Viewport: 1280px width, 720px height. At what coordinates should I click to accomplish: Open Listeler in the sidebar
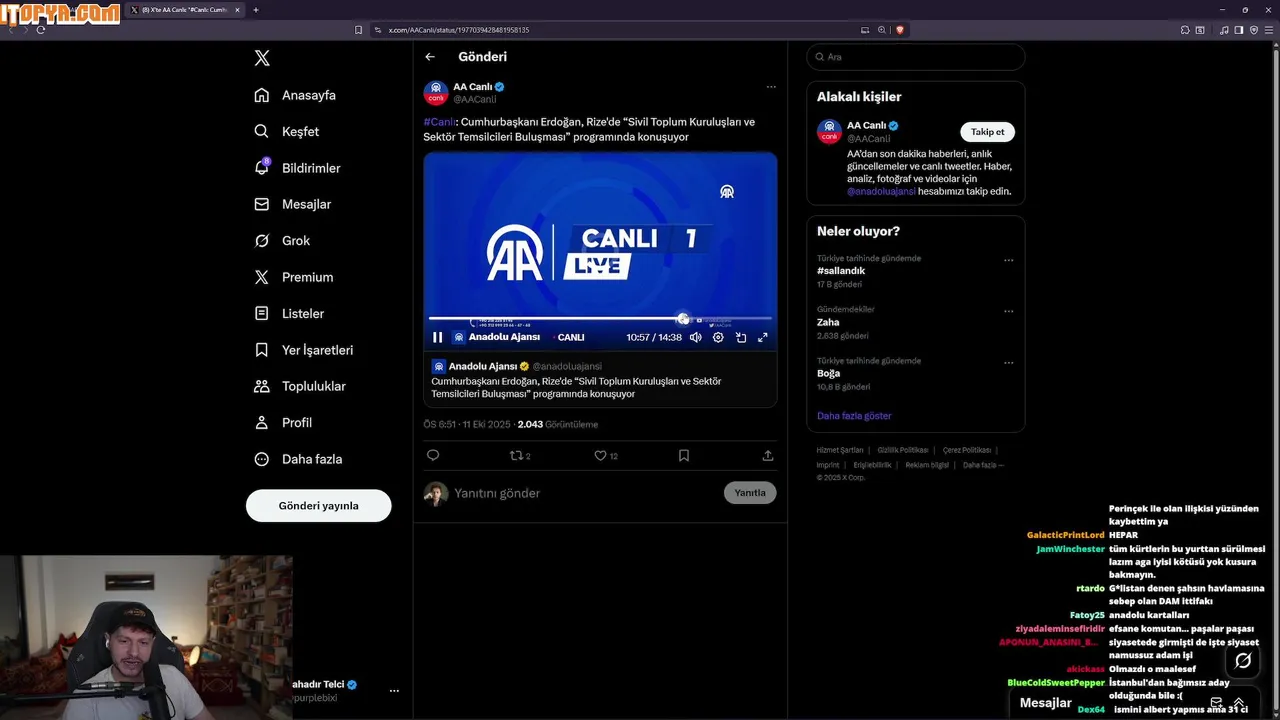click(289, 313)
